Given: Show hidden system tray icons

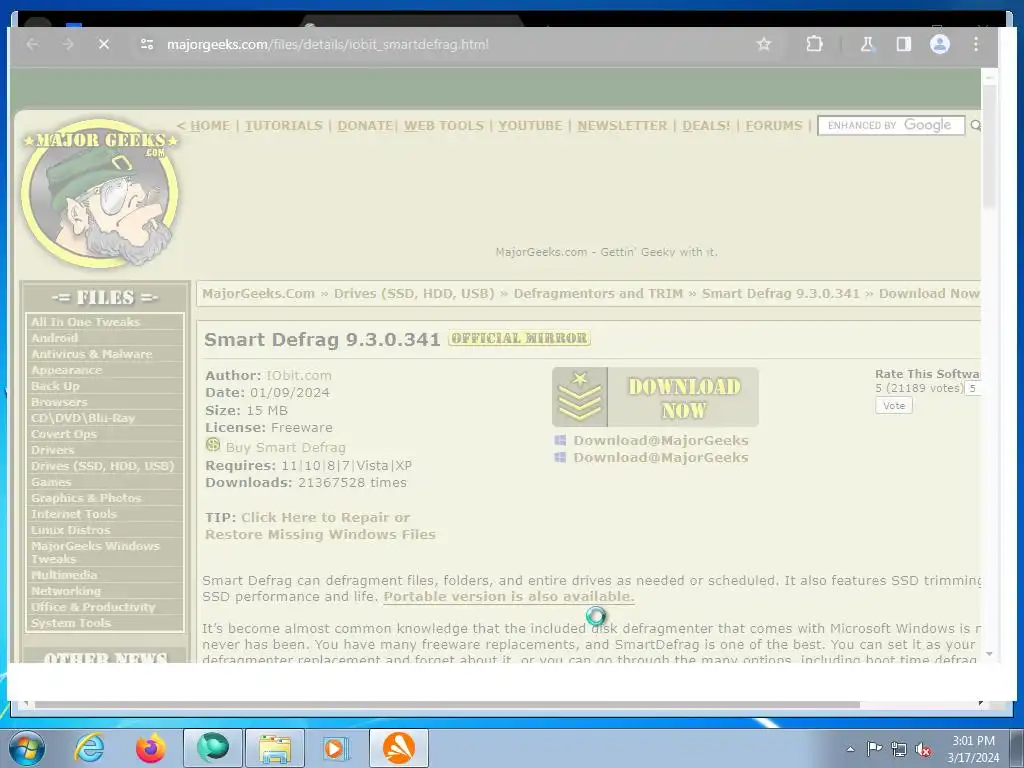Looking at the screenshot, I should point(850,749).
